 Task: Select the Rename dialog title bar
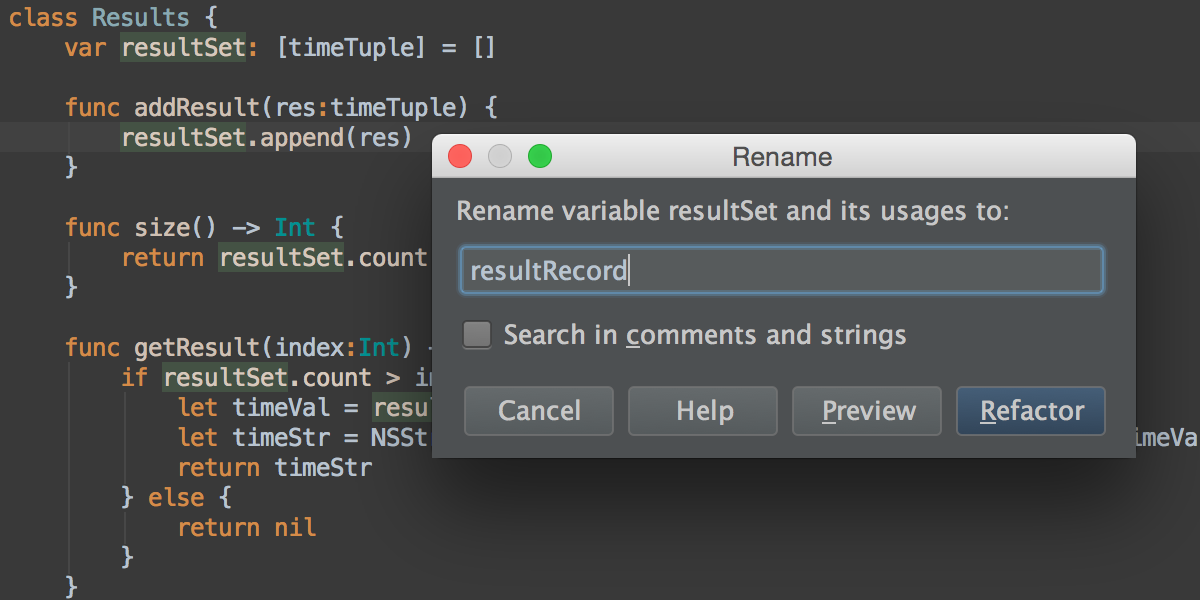[x=781, y=156]
